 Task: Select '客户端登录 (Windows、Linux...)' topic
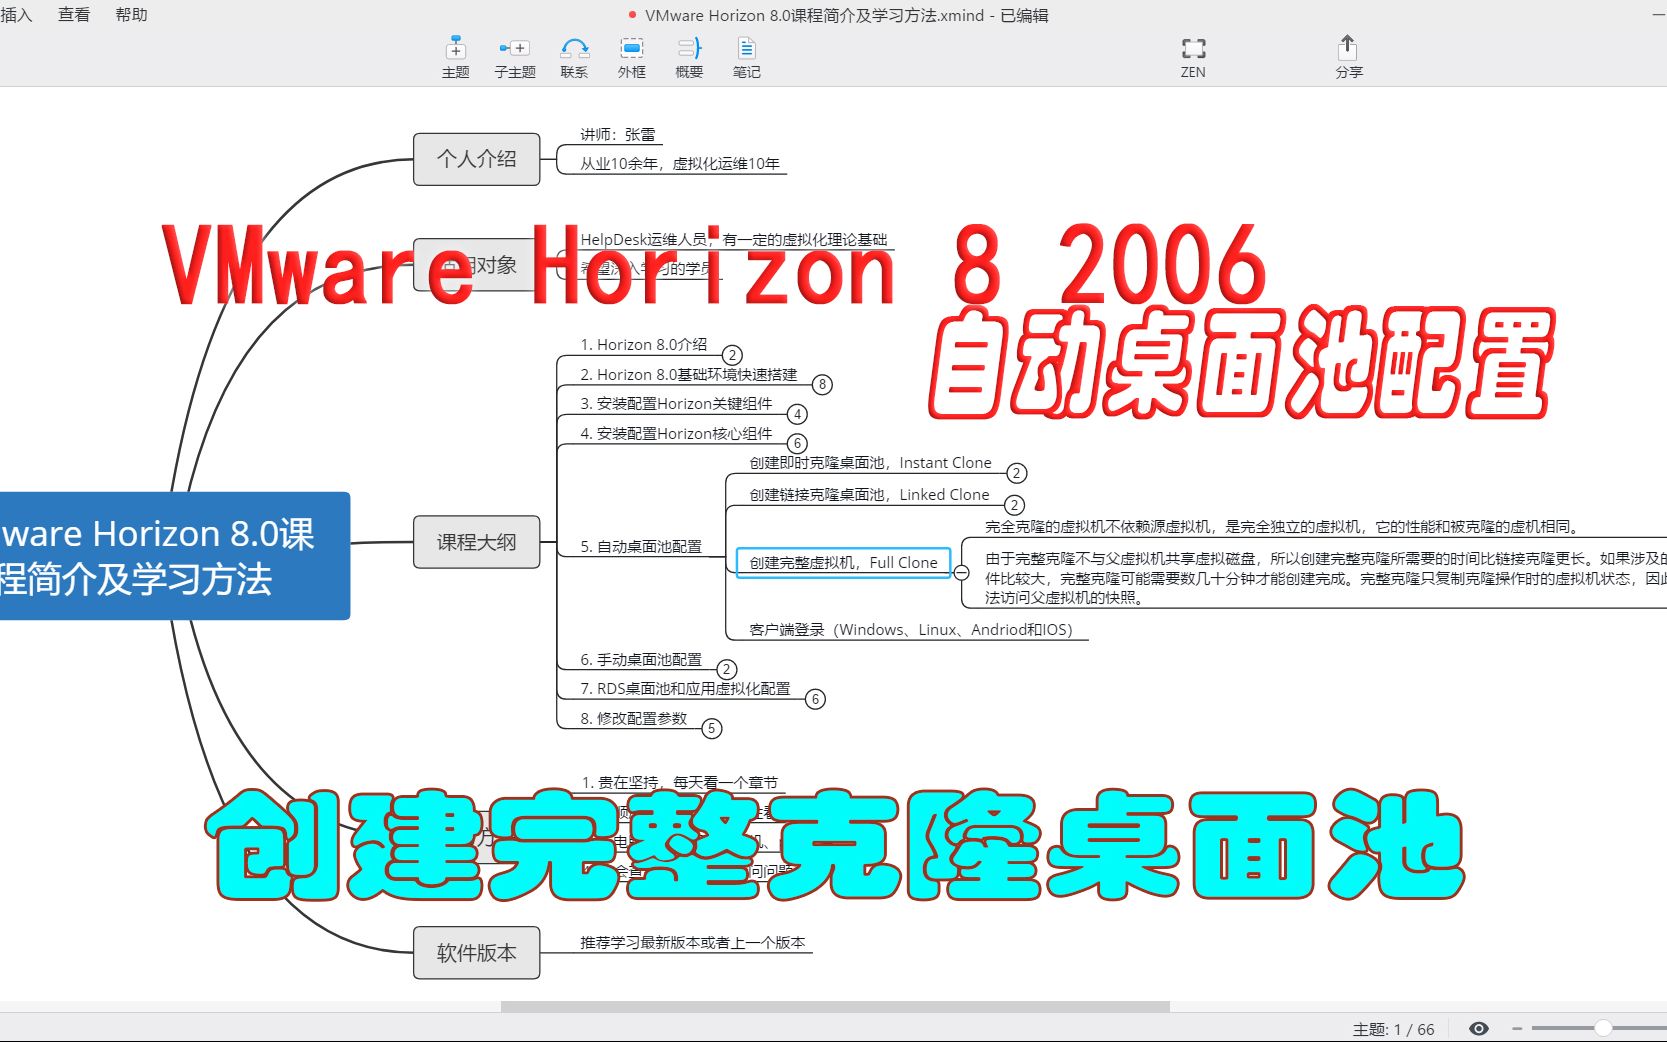(x=910, y=630)
